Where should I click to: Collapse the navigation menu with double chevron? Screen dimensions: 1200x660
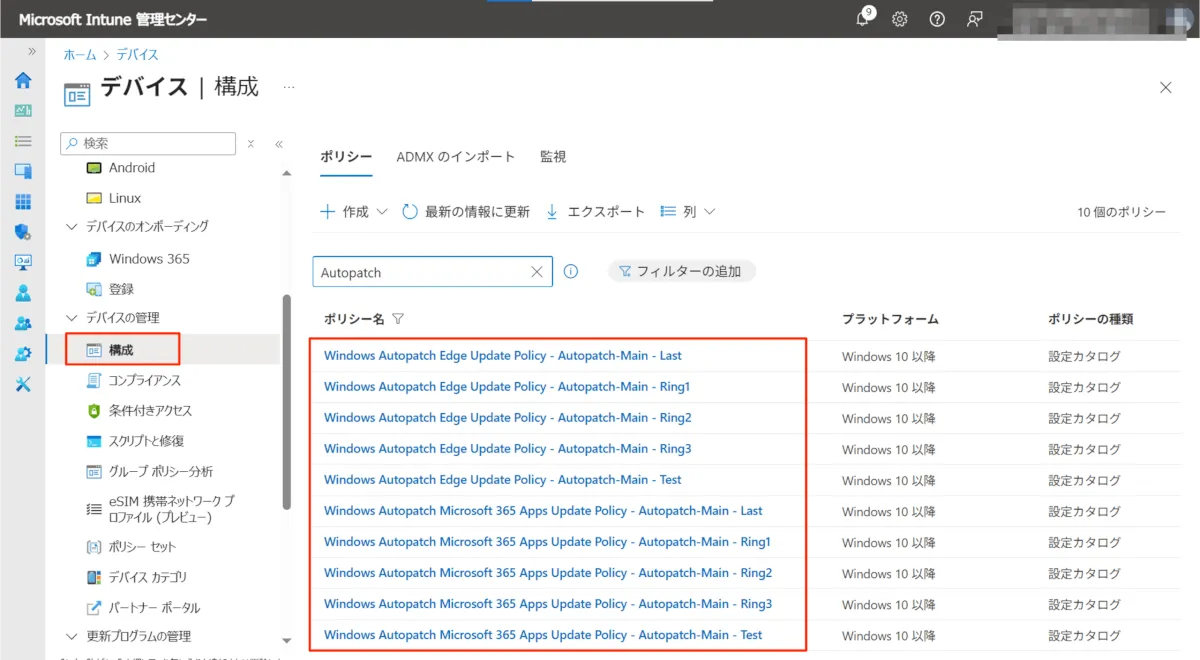point(279,144)
